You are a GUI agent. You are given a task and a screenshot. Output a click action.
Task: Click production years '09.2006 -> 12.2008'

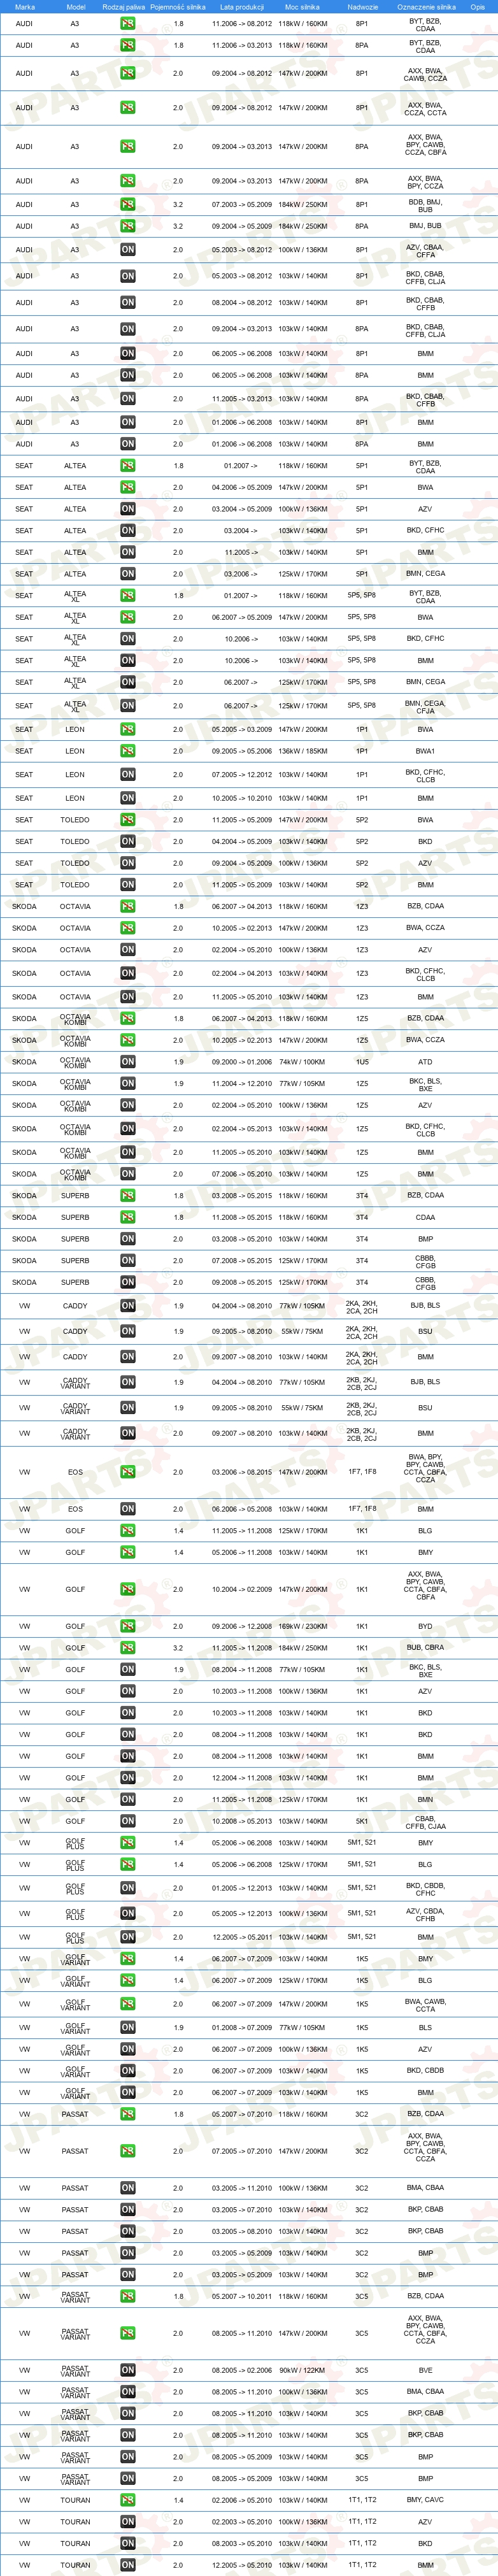pyautogui.click(x=242, y=1626)
